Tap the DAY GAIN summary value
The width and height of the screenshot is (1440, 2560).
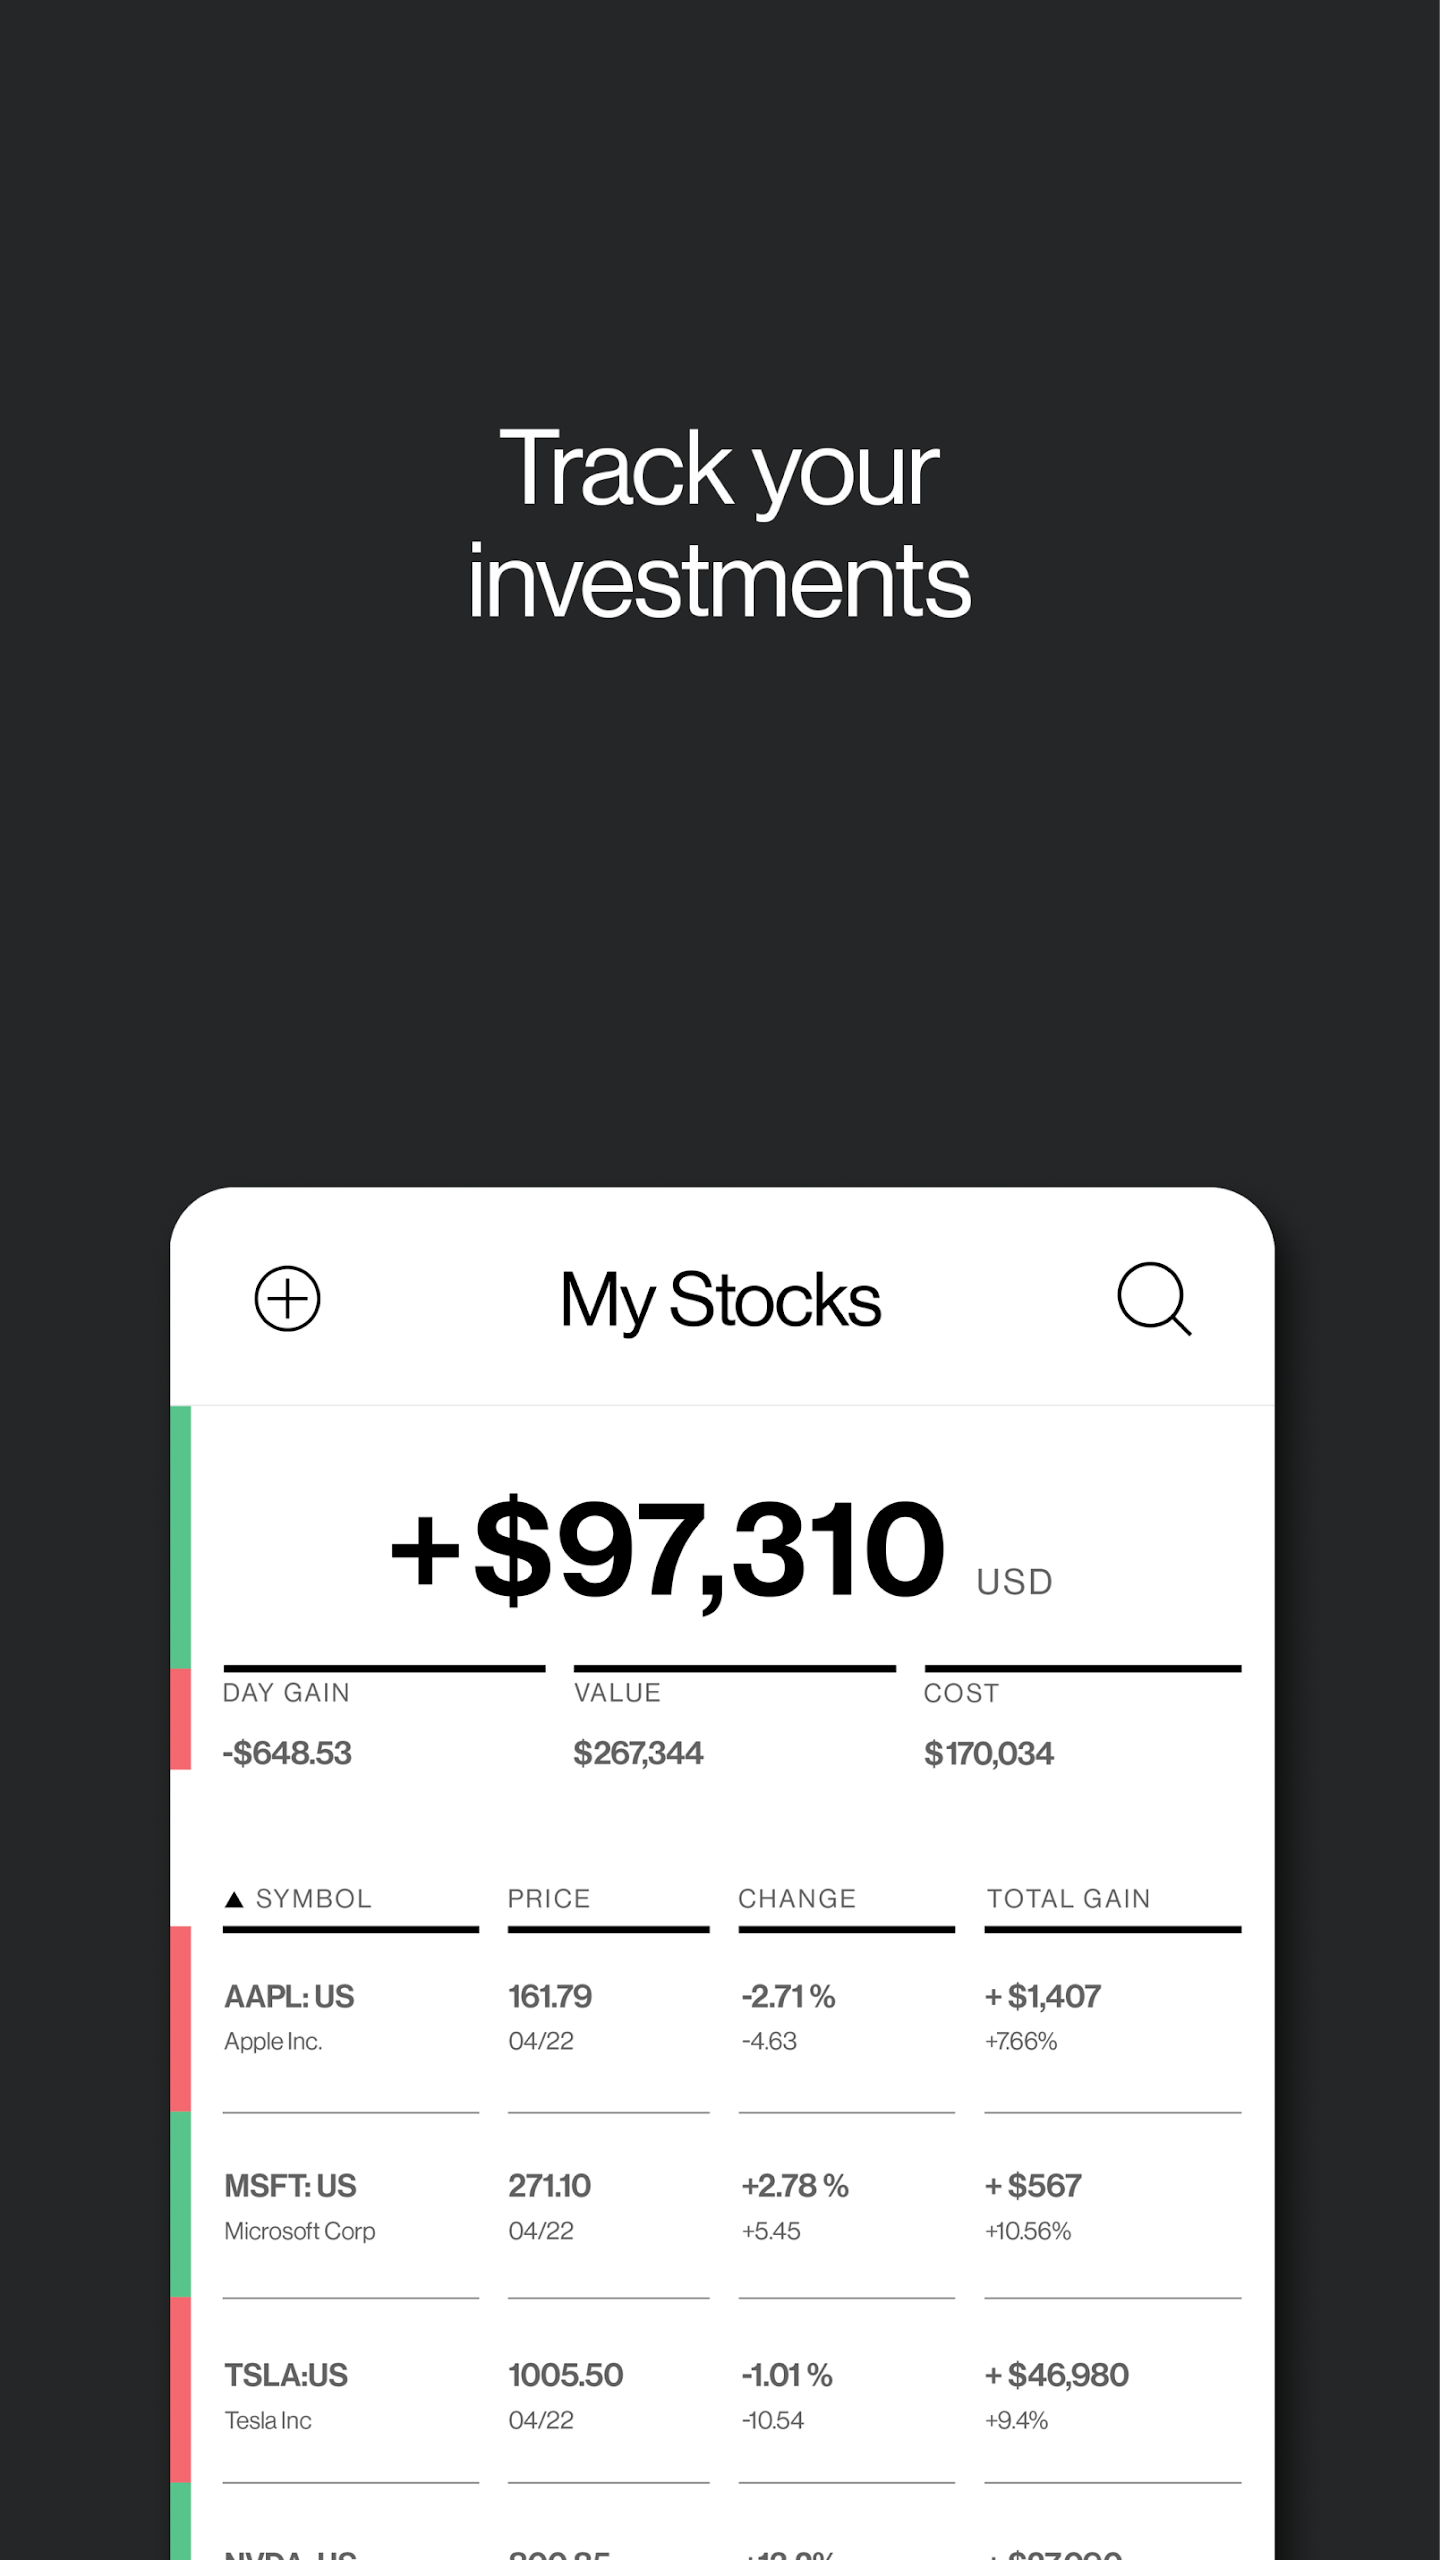(287, 1753)
